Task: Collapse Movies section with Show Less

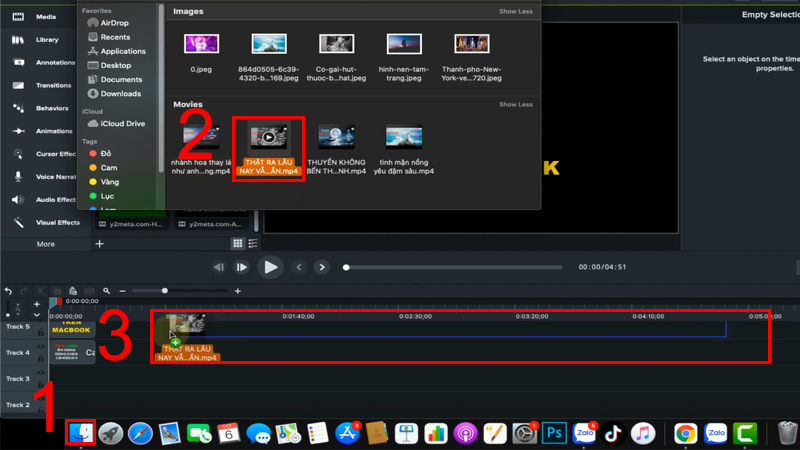Action: pos(515,105)
